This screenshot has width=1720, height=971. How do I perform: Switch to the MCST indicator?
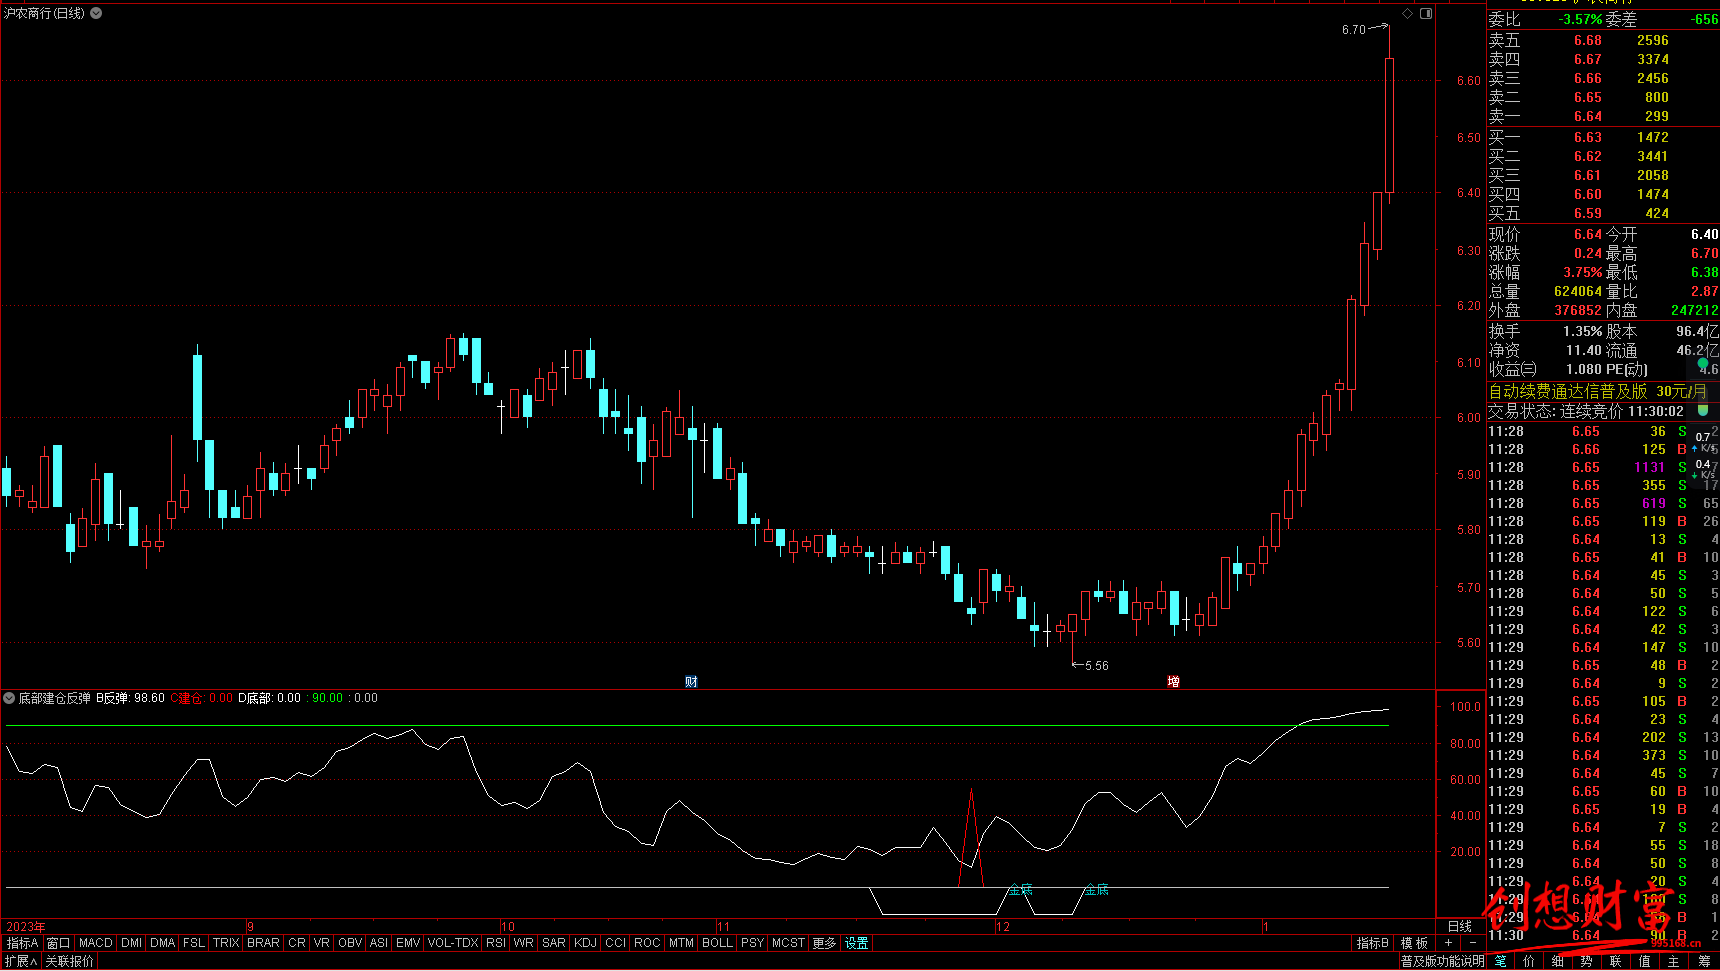point(788,943)
